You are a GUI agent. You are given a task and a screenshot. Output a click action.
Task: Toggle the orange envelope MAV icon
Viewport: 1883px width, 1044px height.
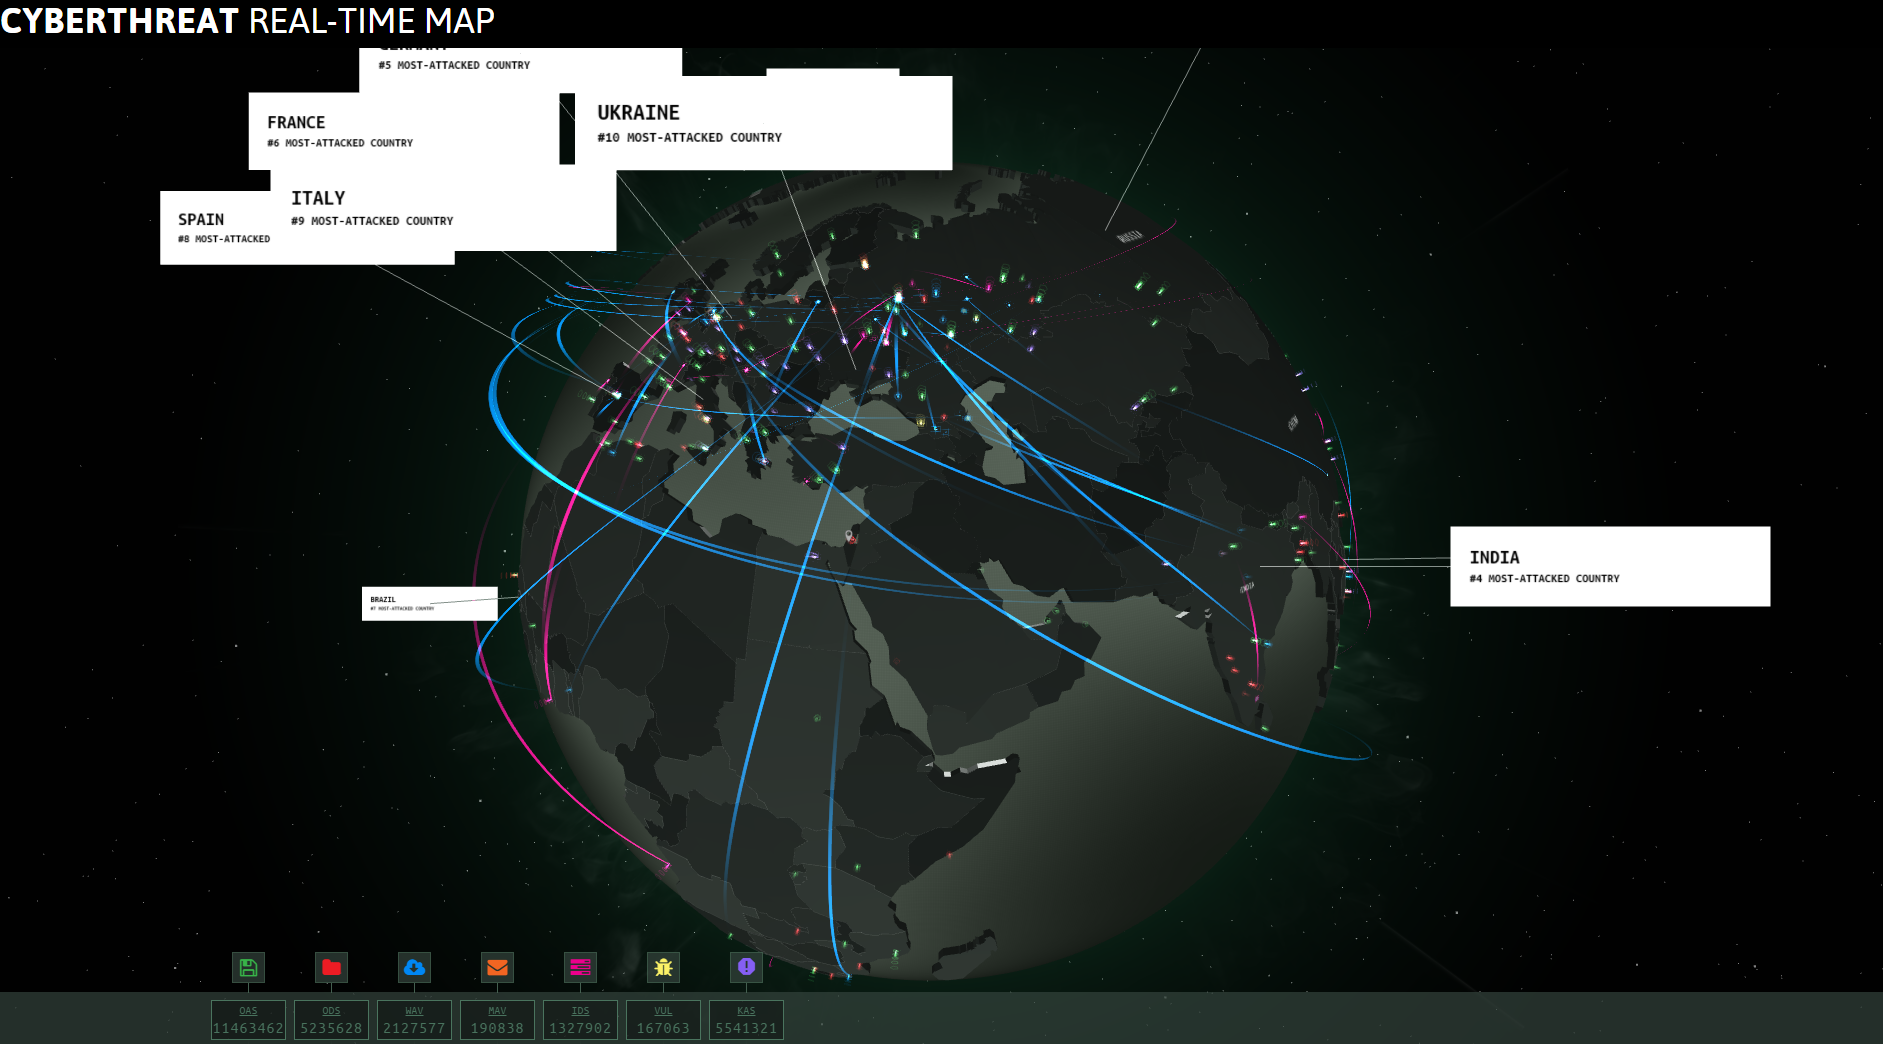point(497,967)
